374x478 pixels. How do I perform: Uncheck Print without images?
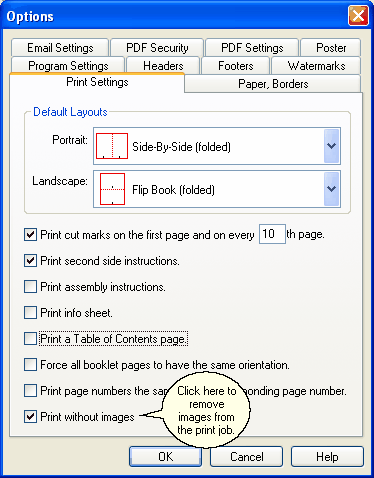30,417
